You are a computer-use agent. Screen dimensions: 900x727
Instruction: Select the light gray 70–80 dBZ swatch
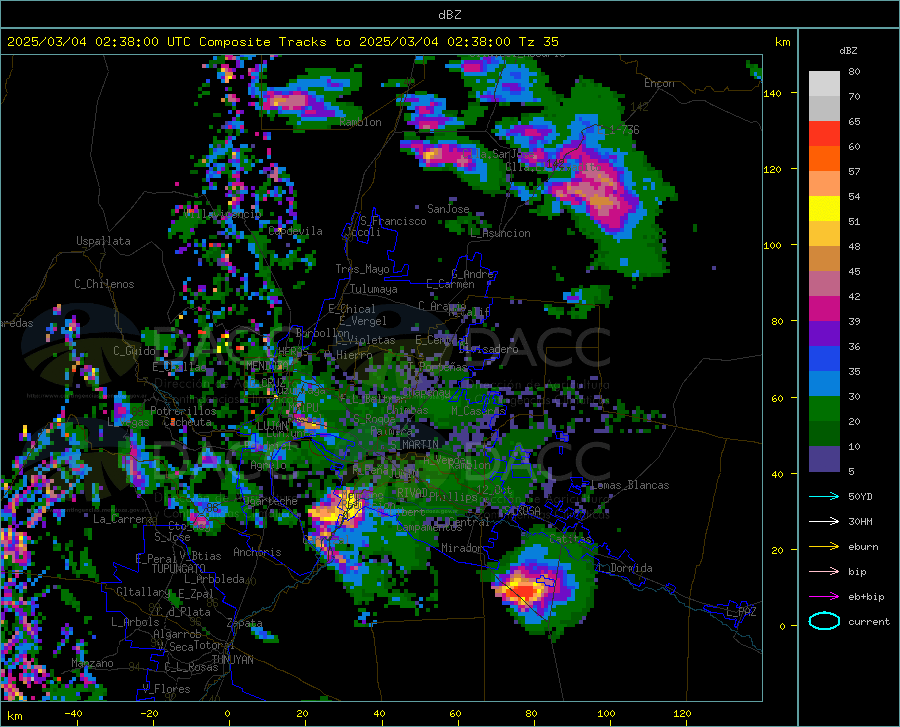click(x=824, y=84)
